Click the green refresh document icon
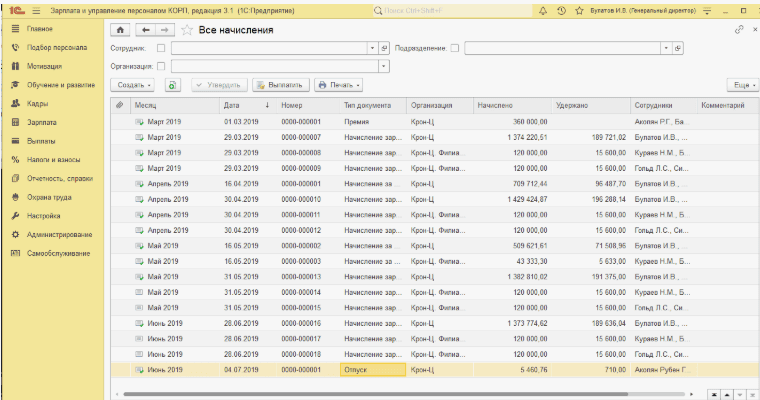The height and width of the screenshot is (400, 760). [x=173, y=85]
